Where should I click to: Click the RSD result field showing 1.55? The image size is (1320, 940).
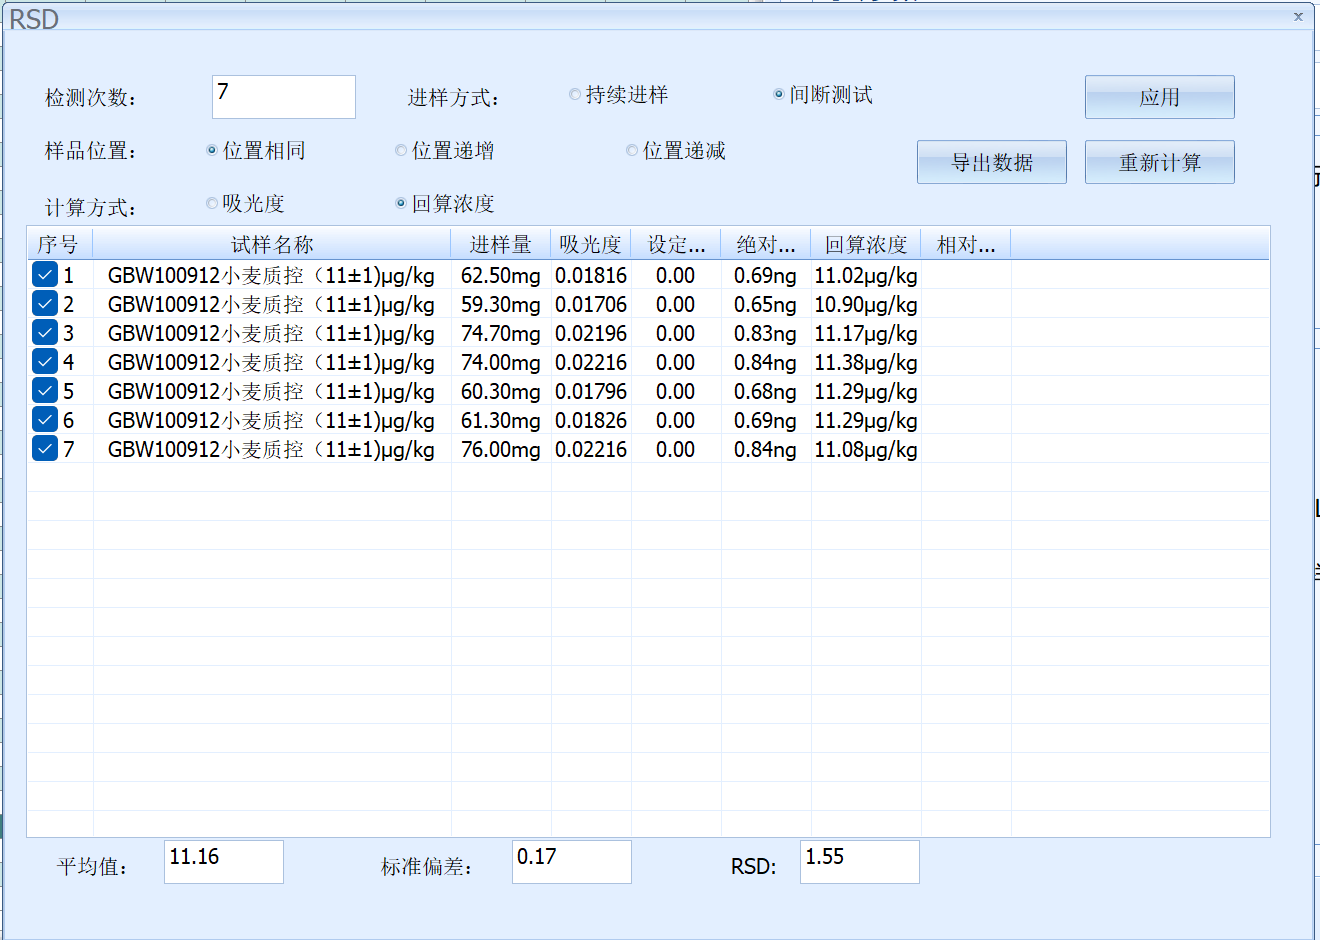860,862
